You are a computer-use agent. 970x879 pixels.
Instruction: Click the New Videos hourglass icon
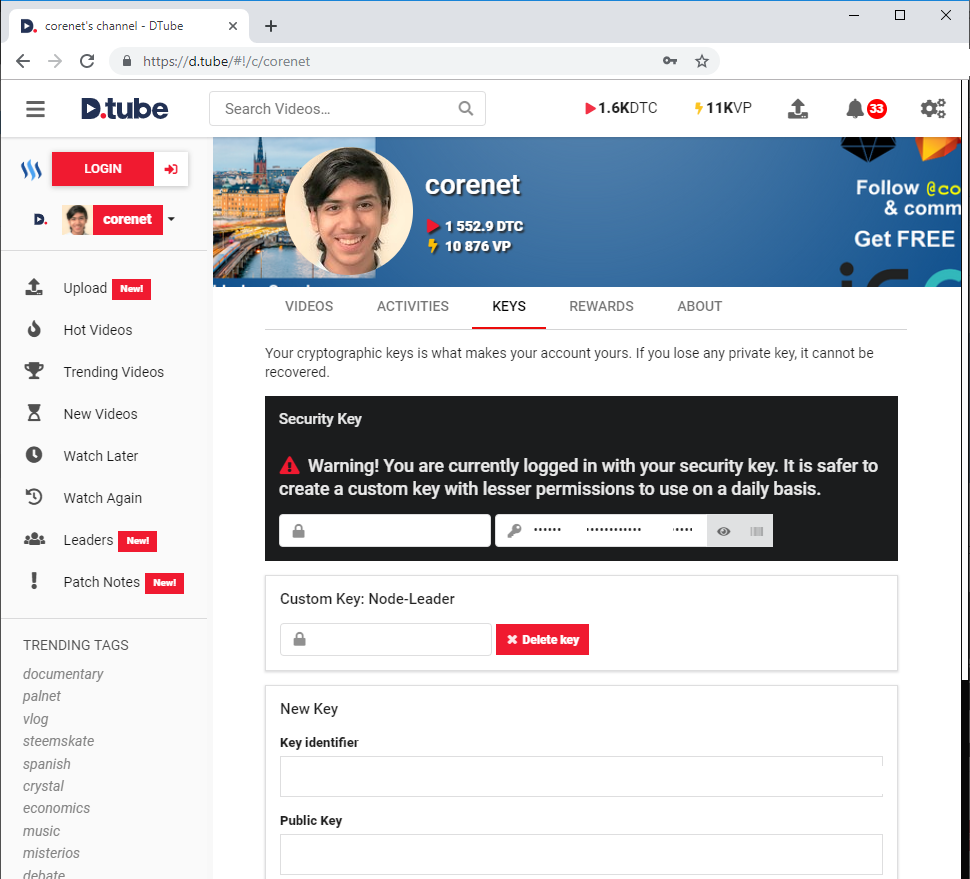point(34,413)
